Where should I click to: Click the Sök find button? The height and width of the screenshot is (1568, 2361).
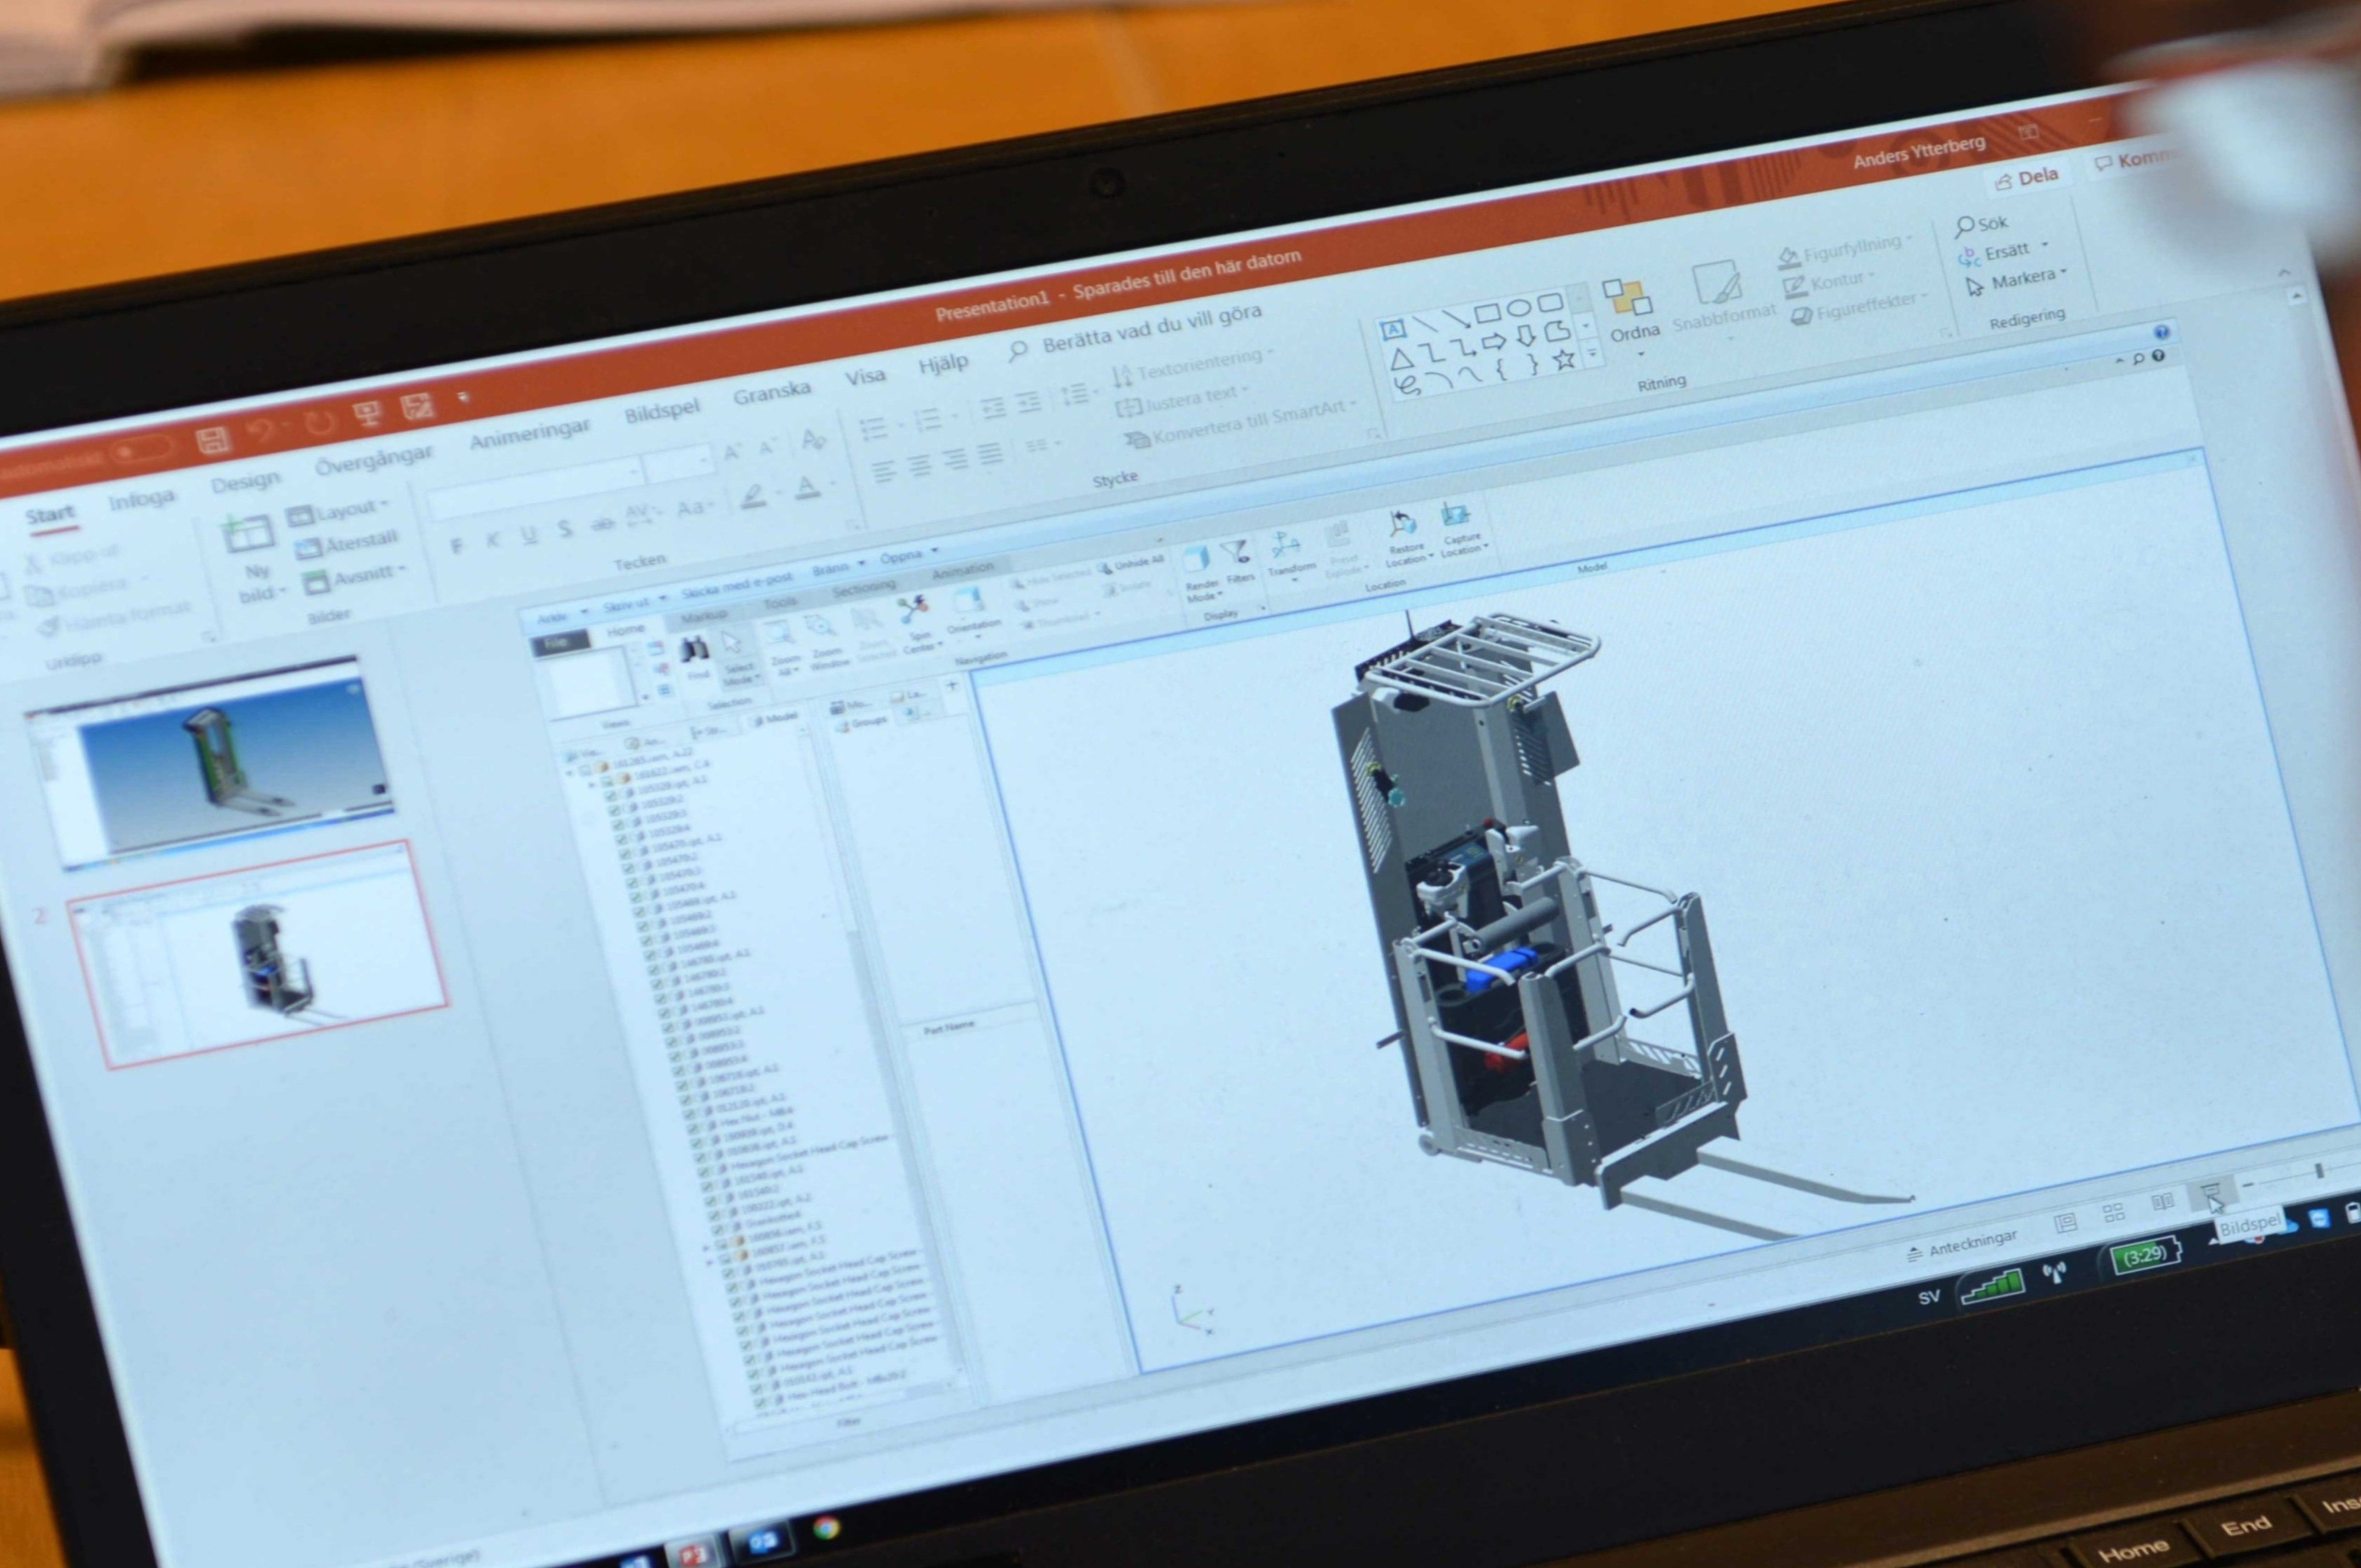[x=1981, y=225]
